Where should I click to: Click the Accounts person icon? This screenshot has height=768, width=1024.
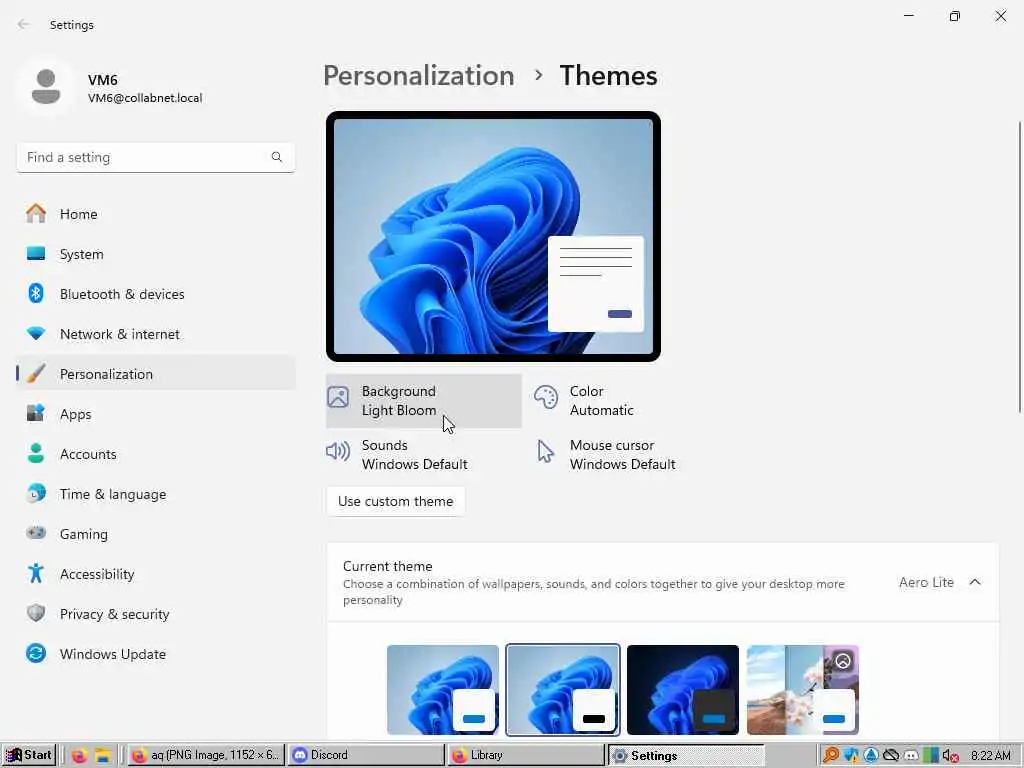click(x=36, y=453)
